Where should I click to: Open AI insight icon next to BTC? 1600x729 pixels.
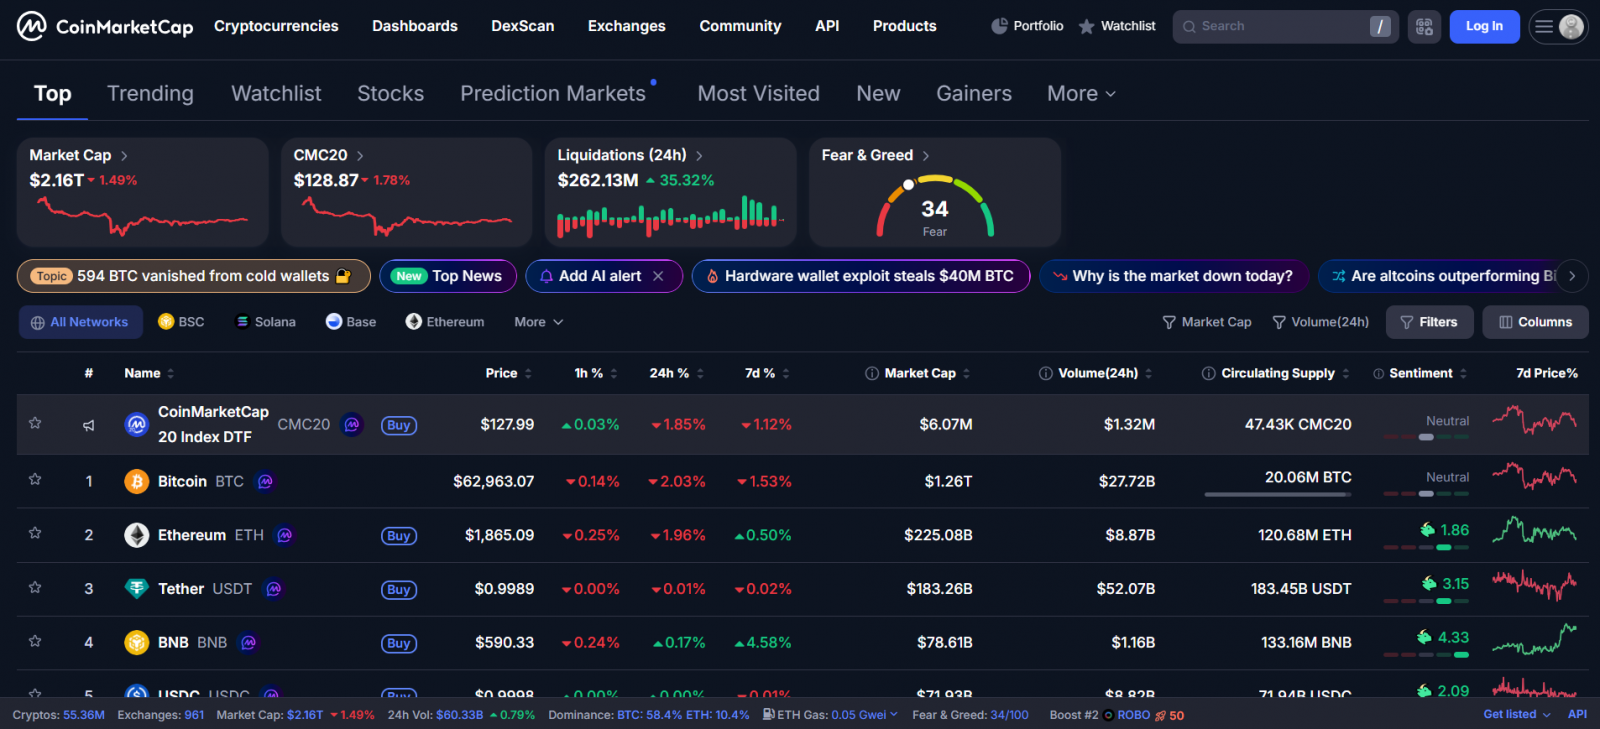265,482
